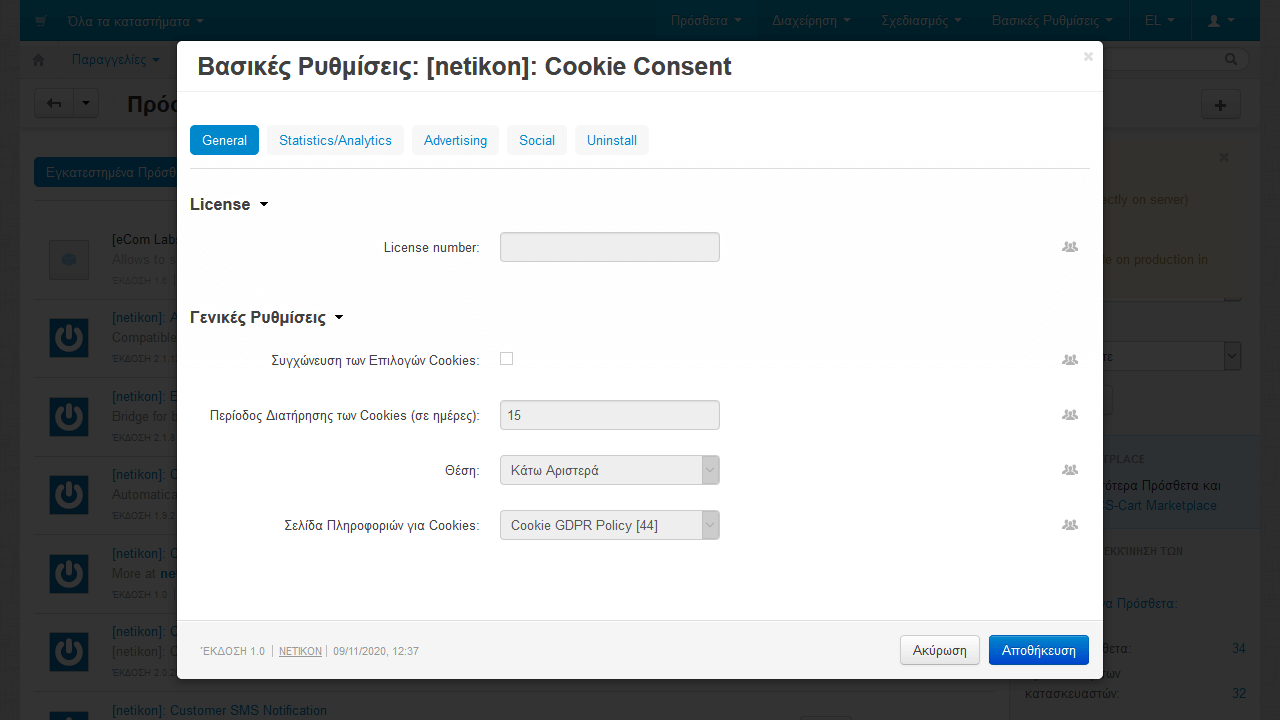Screen dimensions: 1280x720
Task: Click the Ακύρωση cancel button
Action: 940,650
